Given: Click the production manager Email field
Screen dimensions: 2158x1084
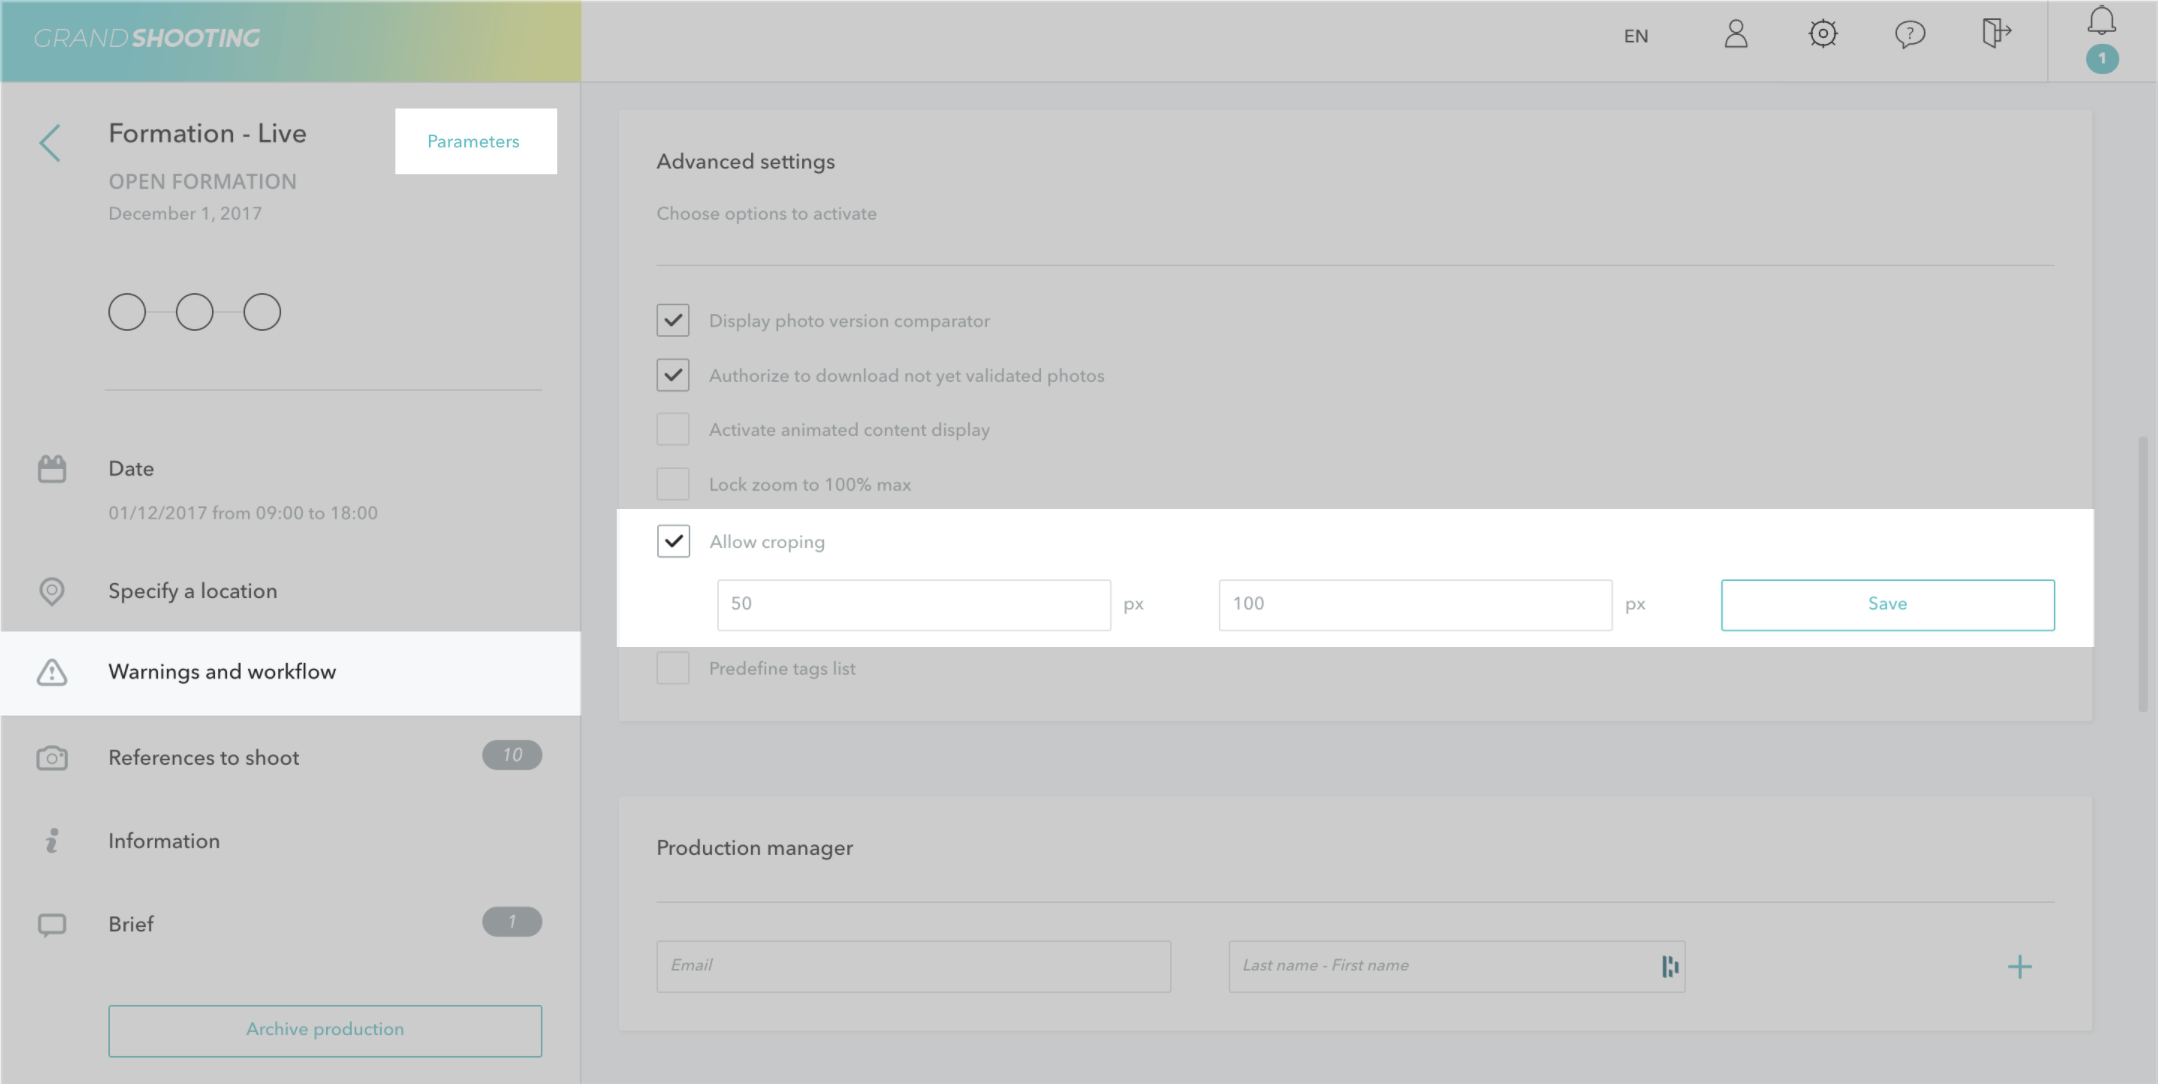Looking at the screenshot, I should 913,966.
